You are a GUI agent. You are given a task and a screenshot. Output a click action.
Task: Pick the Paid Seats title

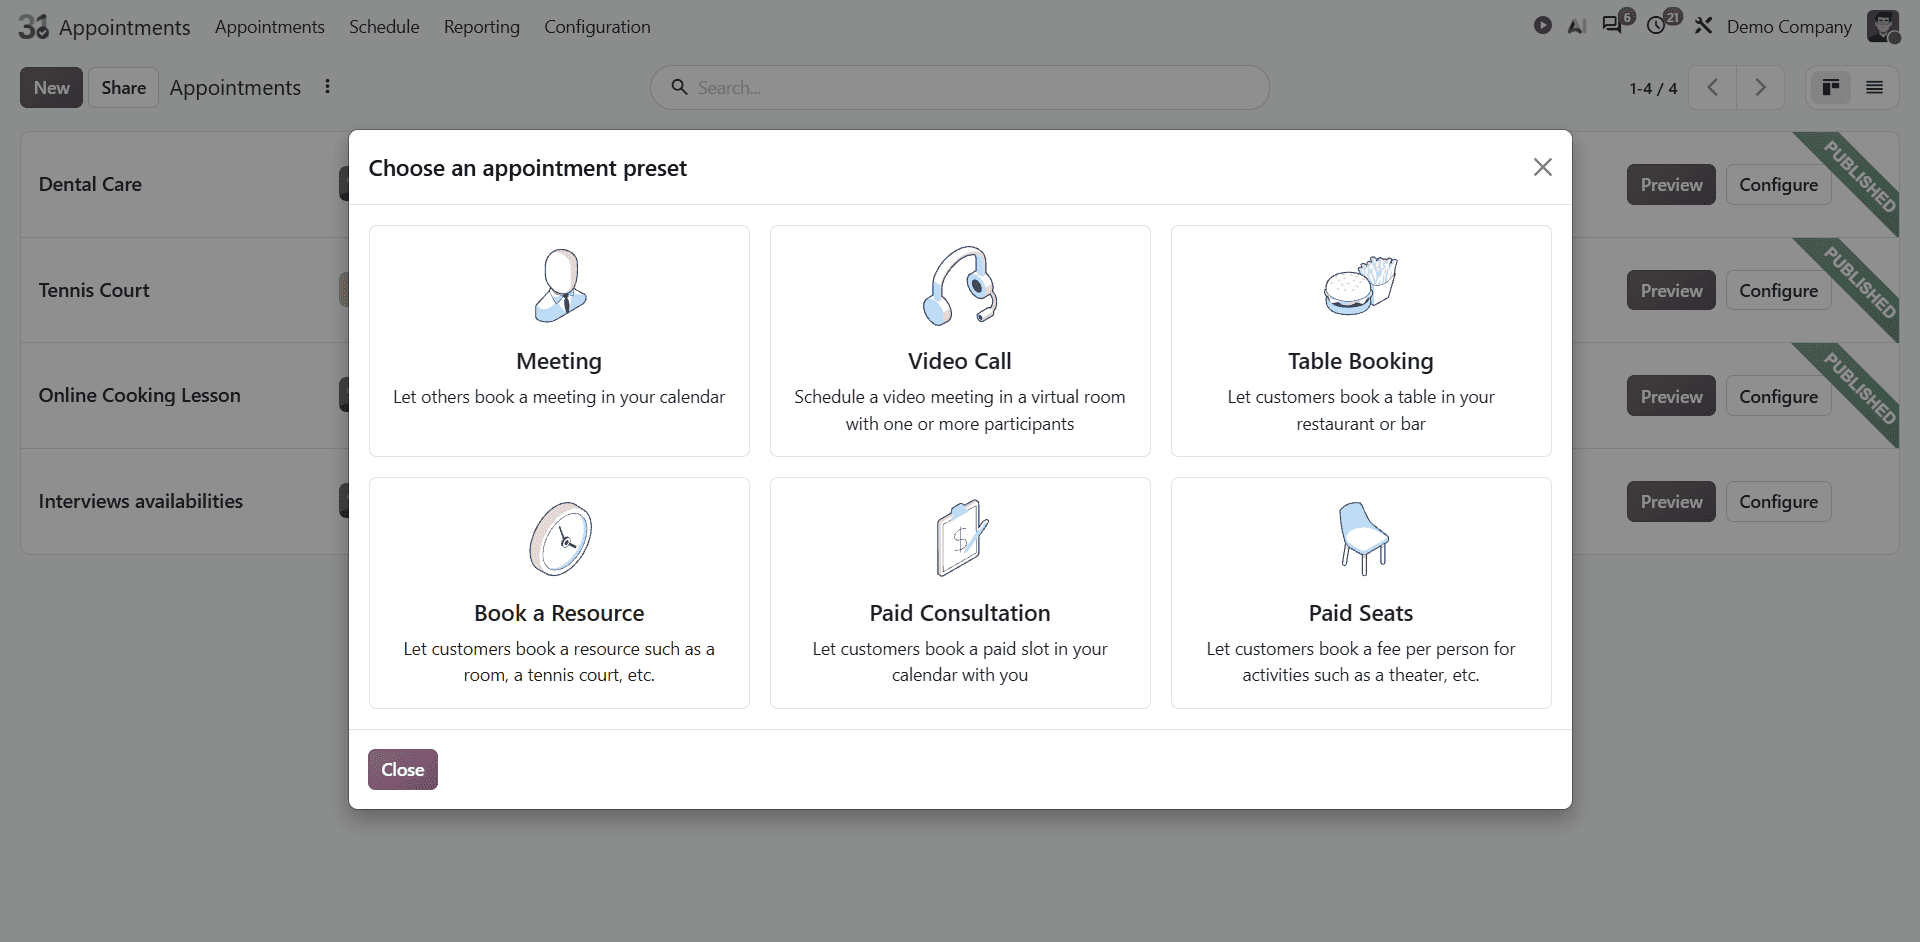point(1361,613)
